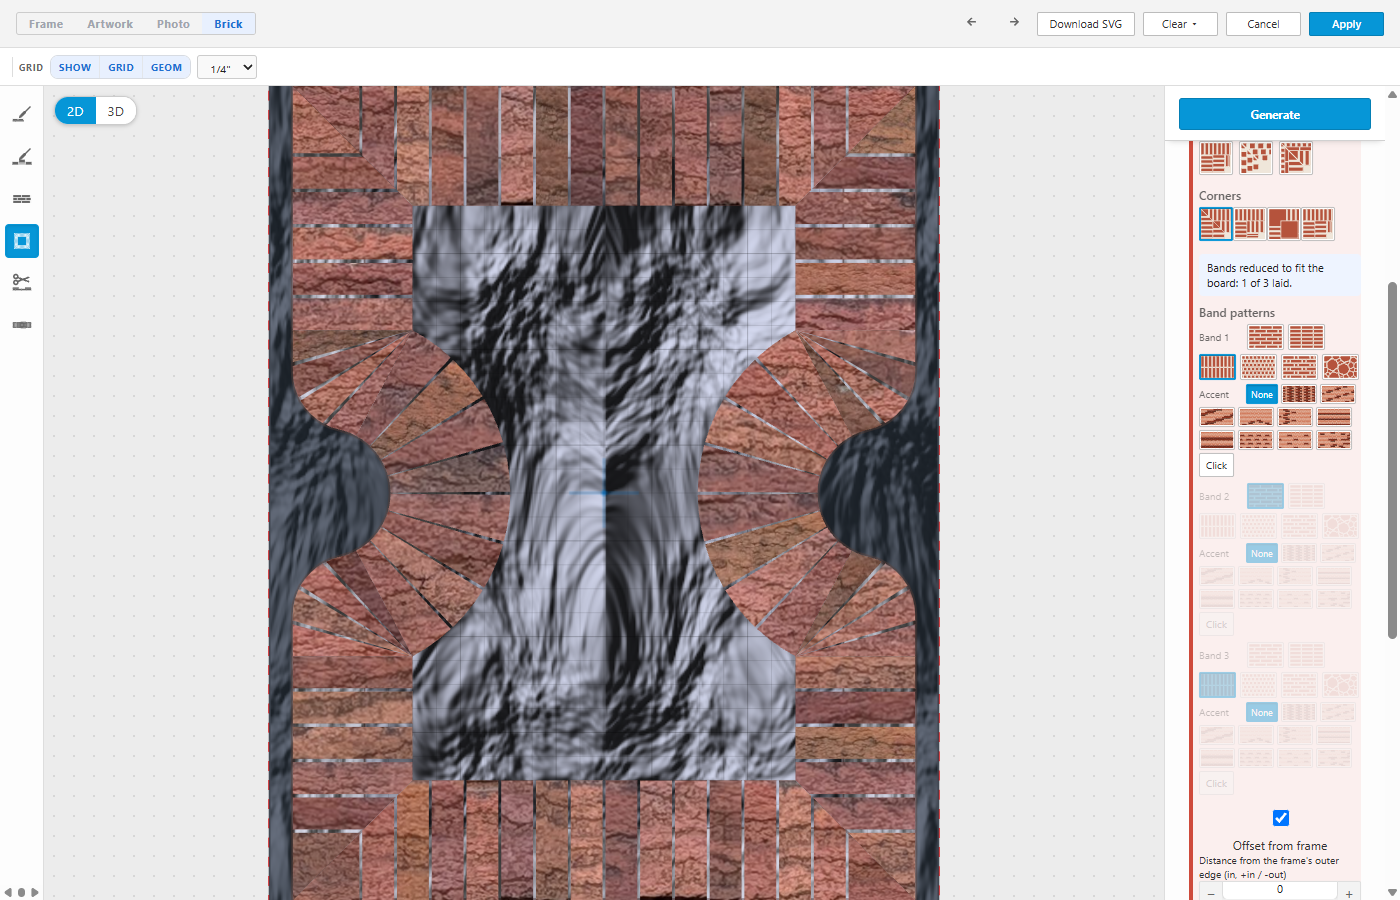Click the redo forward arrow
The width and height of the screenshot is (1400, 900).
click(x=1014, y=23)
